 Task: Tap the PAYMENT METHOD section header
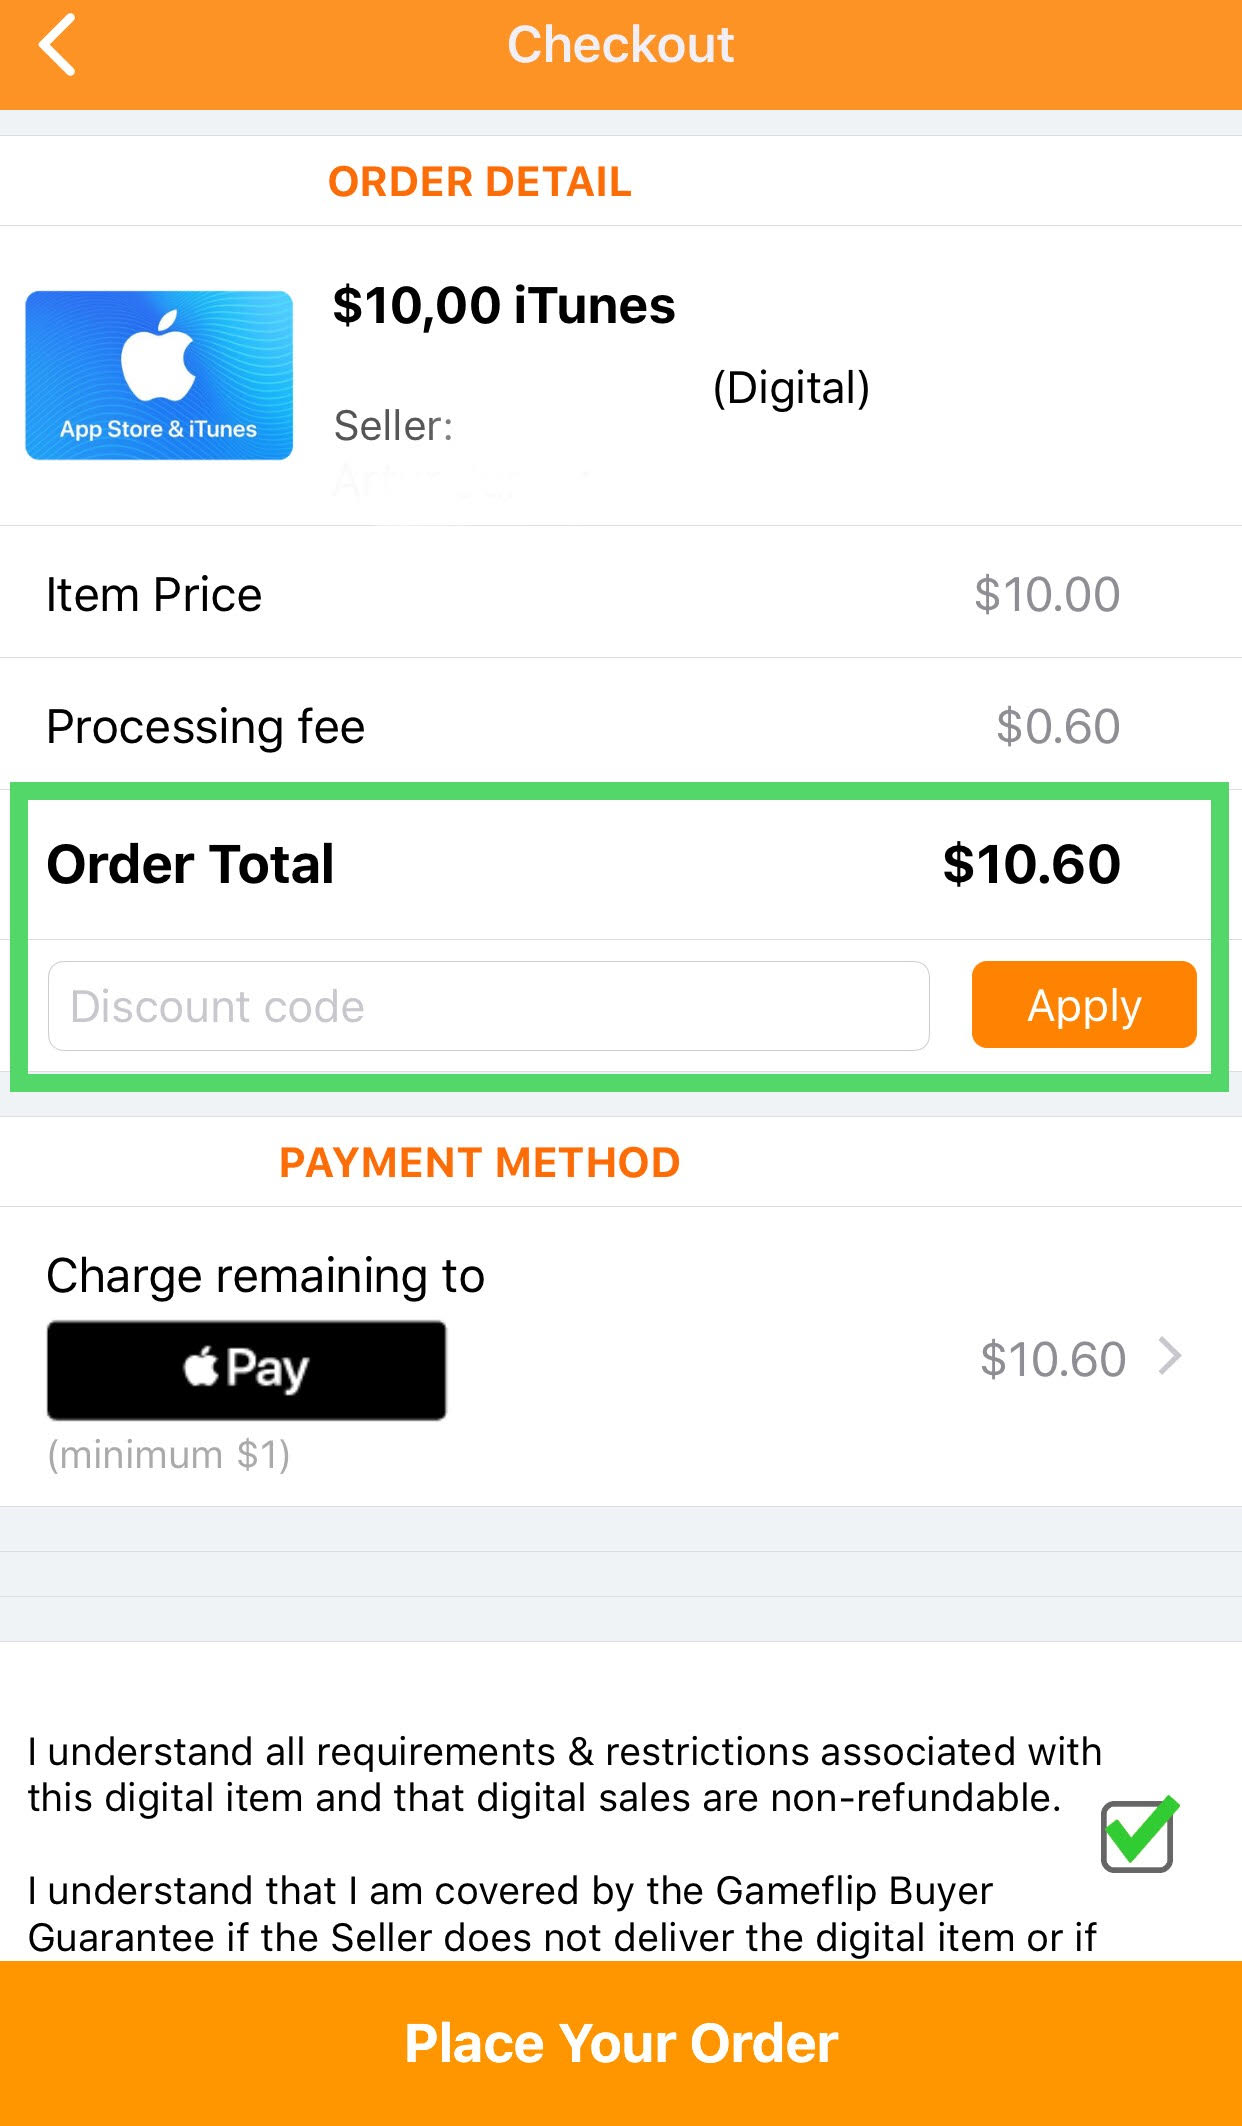point(480,1163)
